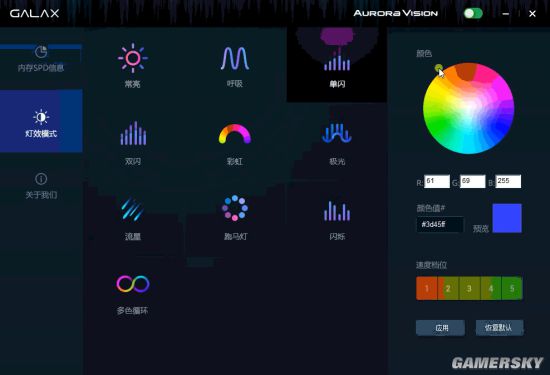The width and height of the screenshot is (550, 375).
Task: Pick a color on the color wheel
Action: pyautogui.click(x=469, y=108)
